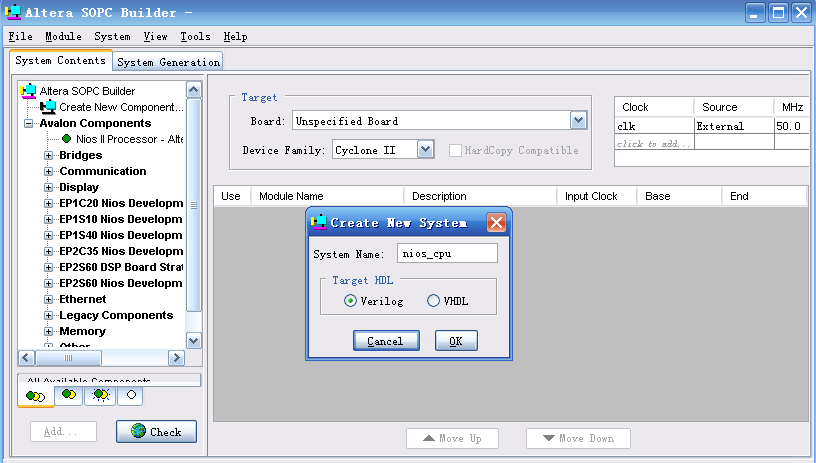Expand the Ethernet tree node
The height and width of the screenshot is (463, 816).
(48, 300)
